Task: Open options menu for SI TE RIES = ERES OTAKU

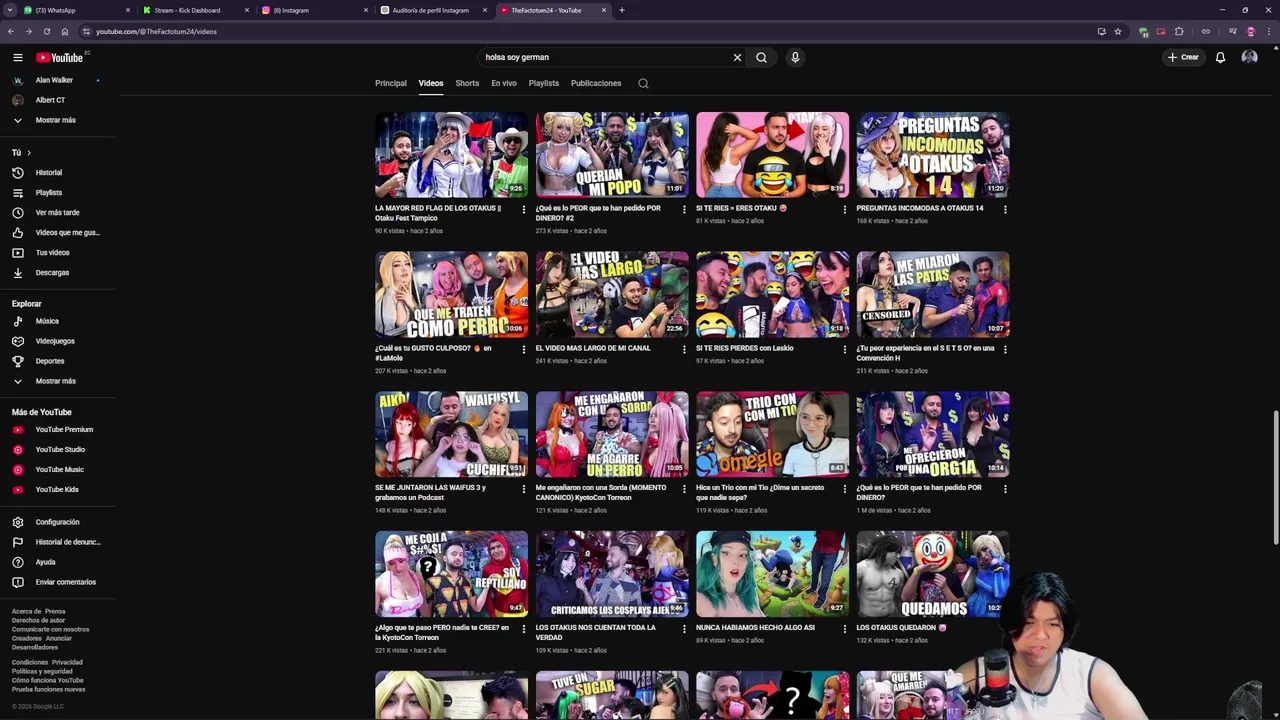Action: [845, 209]
